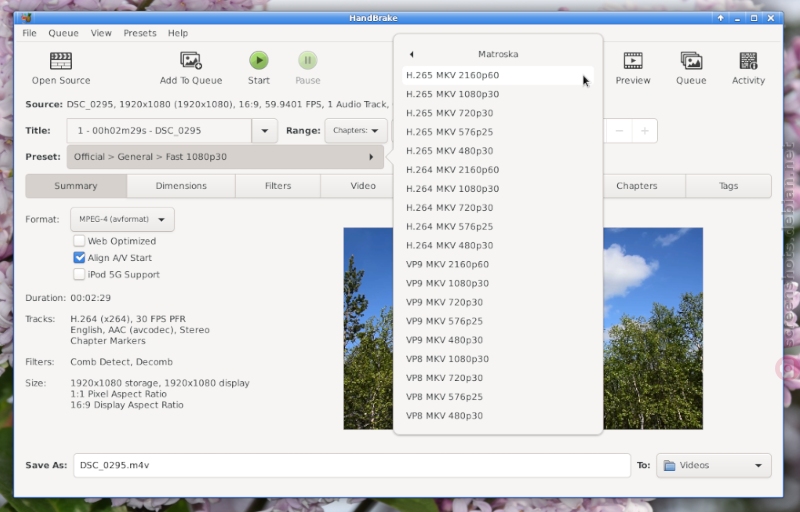Open the Videos destination folder dropdown
Screen dimensions: 800x512
click(x=713, y=466)
